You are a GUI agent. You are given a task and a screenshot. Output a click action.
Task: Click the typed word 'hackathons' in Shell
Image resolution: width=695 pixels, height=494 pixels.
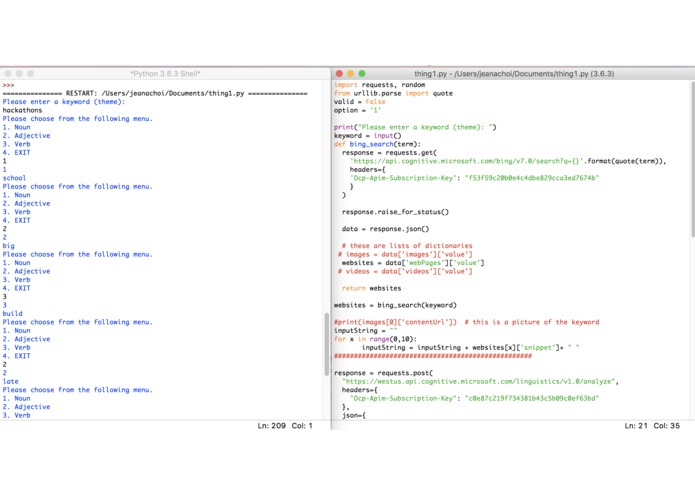(22, 110)
